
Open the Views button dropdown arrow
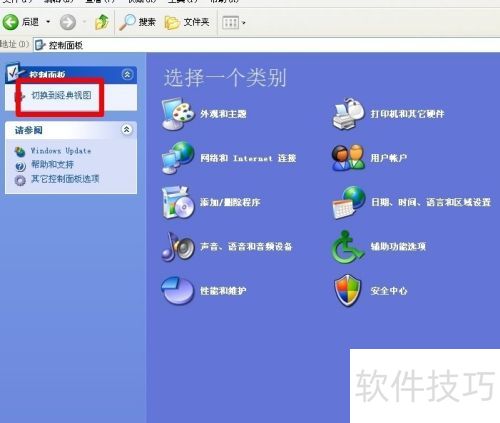(244, 23)
